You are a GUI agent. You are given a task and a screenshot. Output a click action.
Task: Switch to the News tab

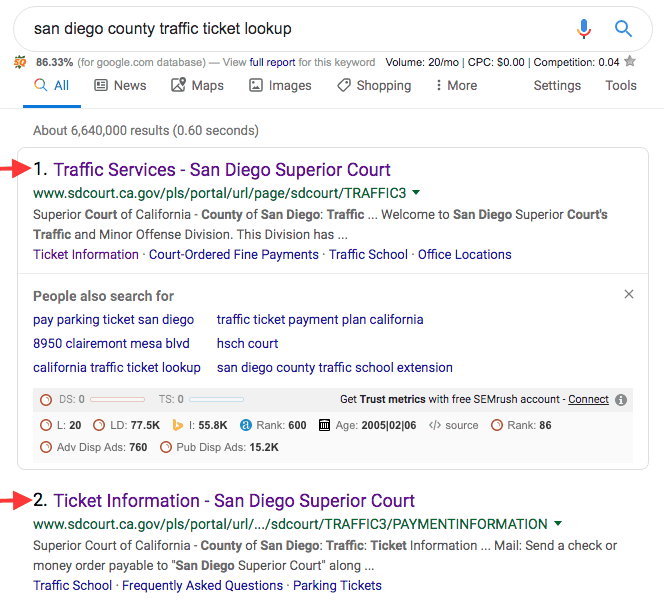(x=120, y=86)
